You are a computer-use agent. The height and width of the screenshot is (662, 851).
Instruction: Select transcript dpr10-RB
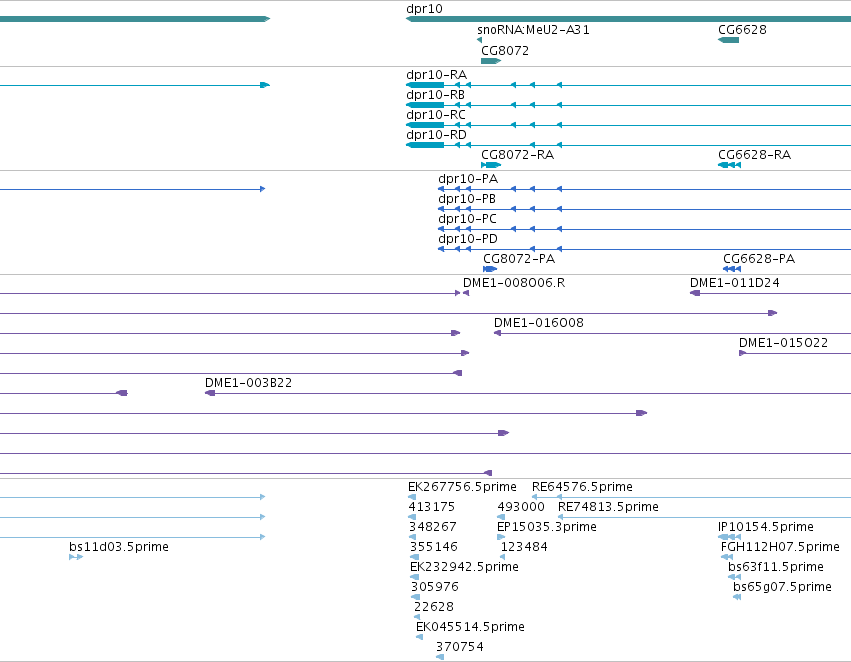[435, 94]
